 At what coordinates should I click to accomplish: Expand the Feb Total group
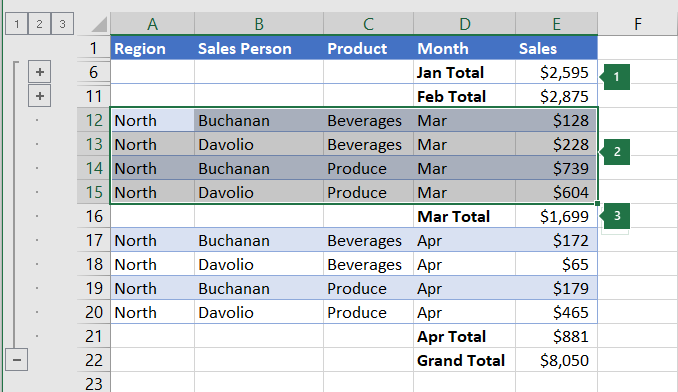tap(40, 96)
